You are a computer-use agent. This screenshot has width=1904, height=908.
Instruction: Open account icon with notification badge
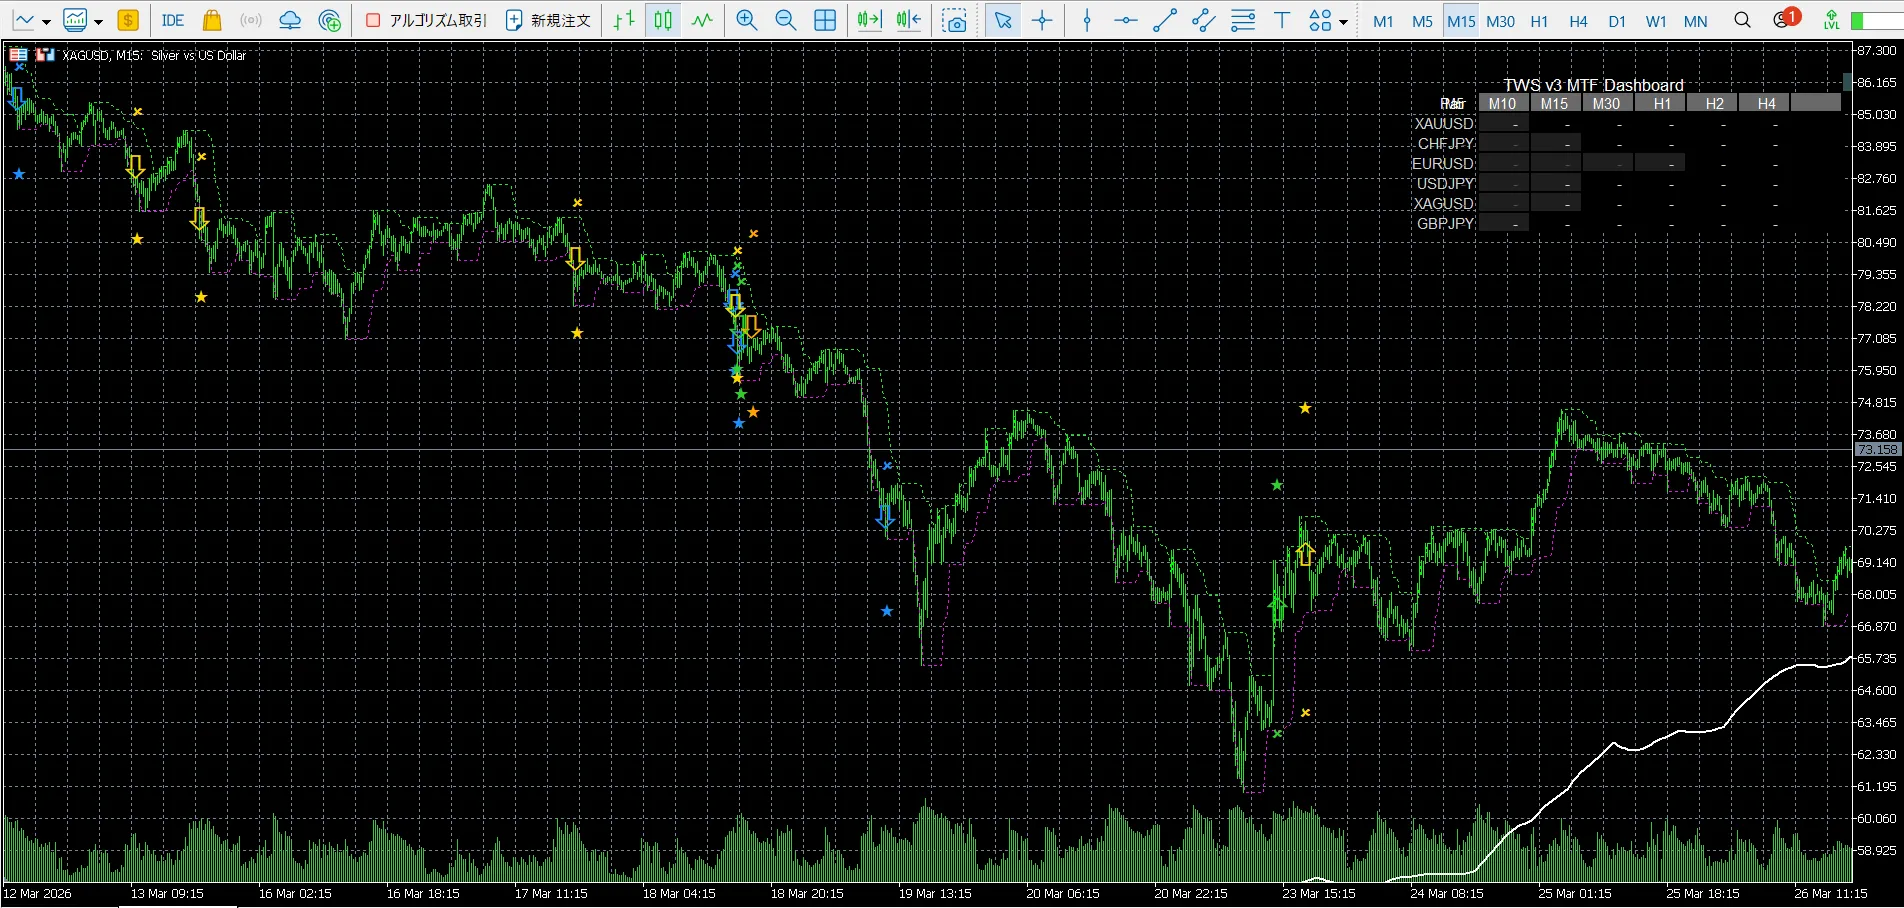1785,19
